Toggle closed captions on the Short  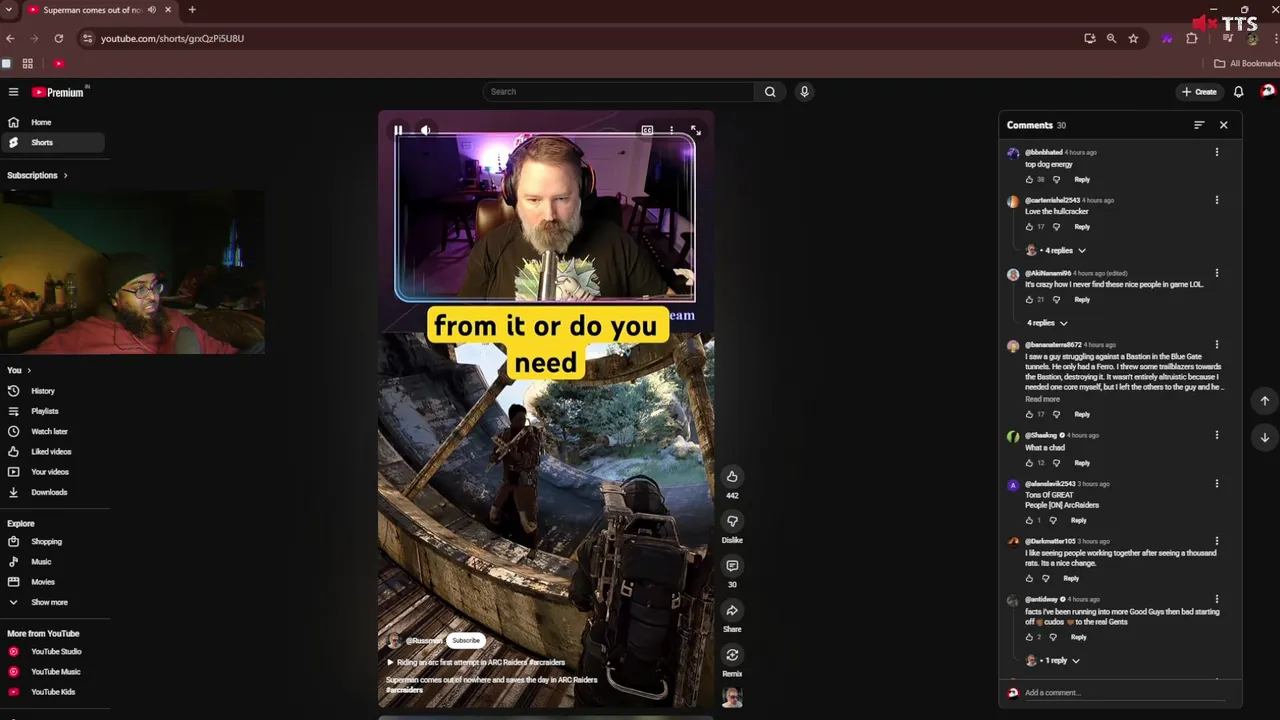(x=647, y=130)
